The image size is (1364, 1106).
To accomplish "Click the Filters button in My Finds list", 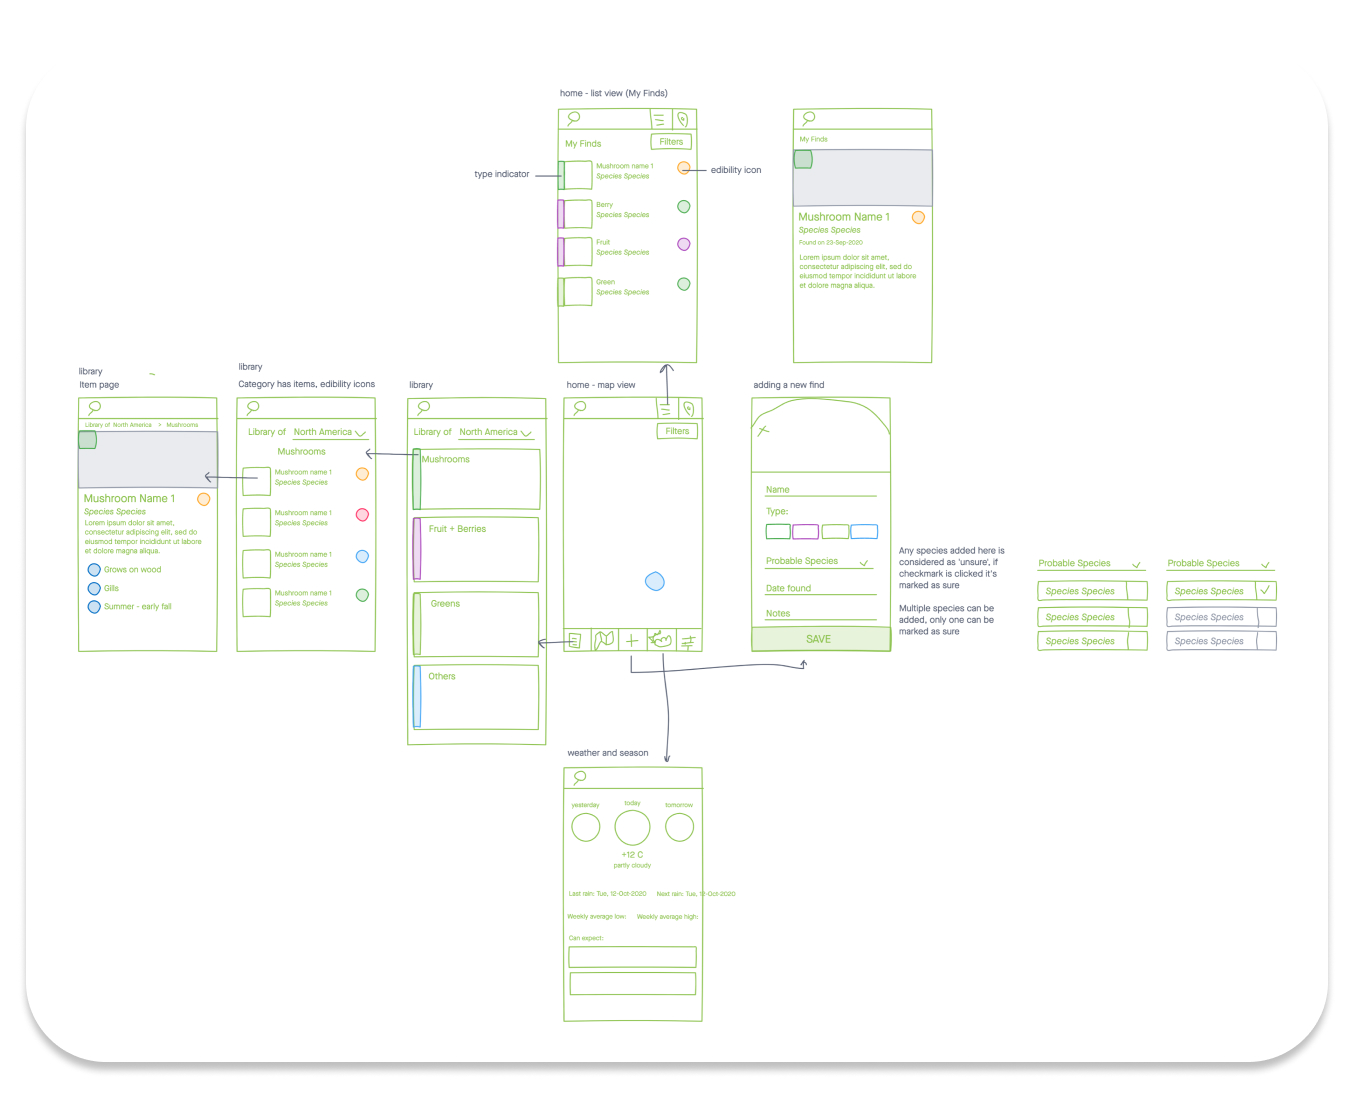I will point(671,142).
